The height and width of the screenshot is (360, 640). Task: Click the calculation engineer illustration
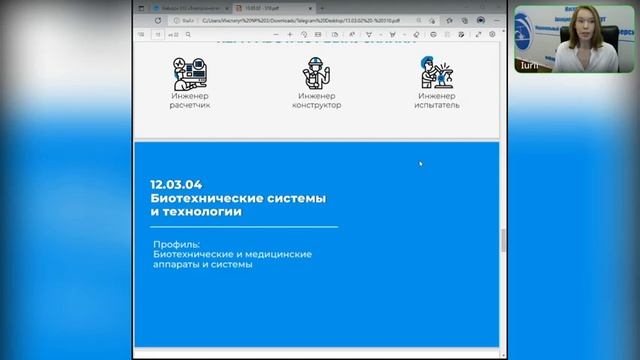(190, 74)
